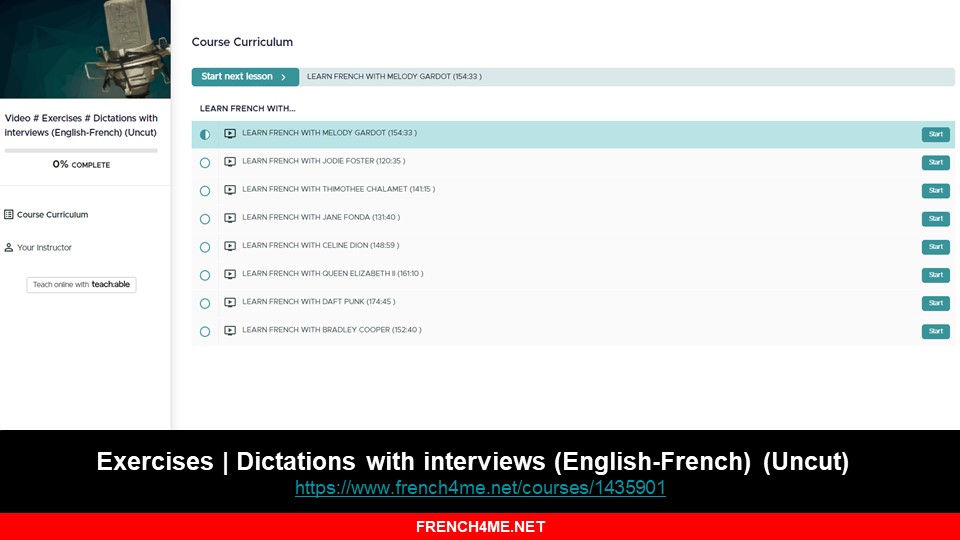The height and width of the screenshot is (540, 960).
Task: Click the video icon beside Thimothee Chalamet lesson
Action: coord(230,190)
